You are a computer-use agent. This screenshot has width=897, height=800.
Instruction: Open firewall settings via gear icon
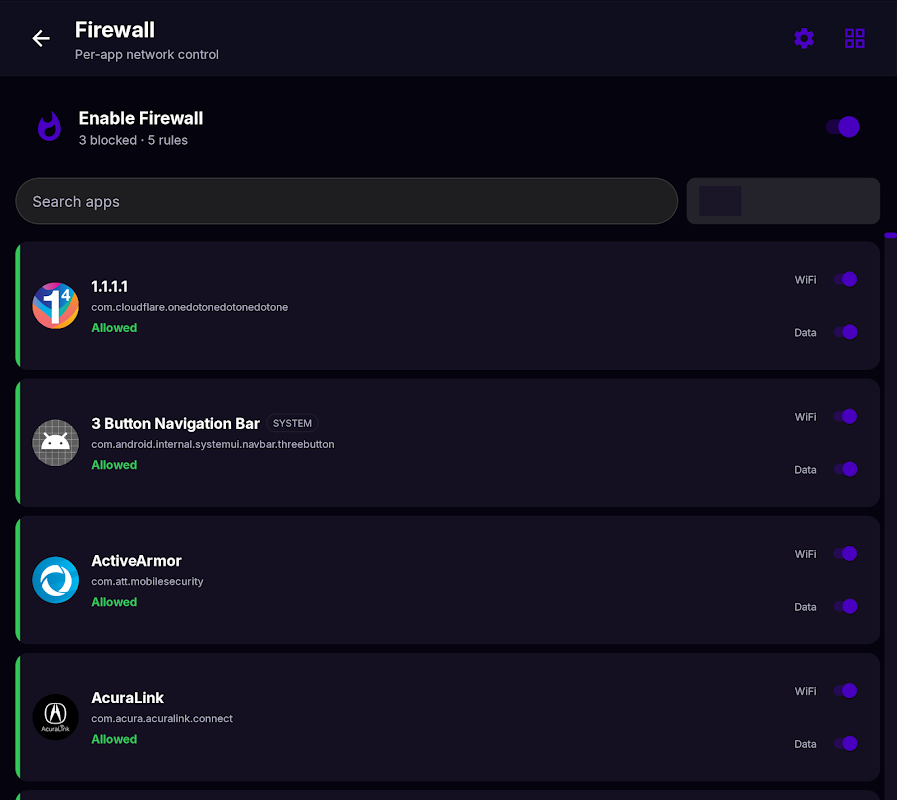pos(804,38)
